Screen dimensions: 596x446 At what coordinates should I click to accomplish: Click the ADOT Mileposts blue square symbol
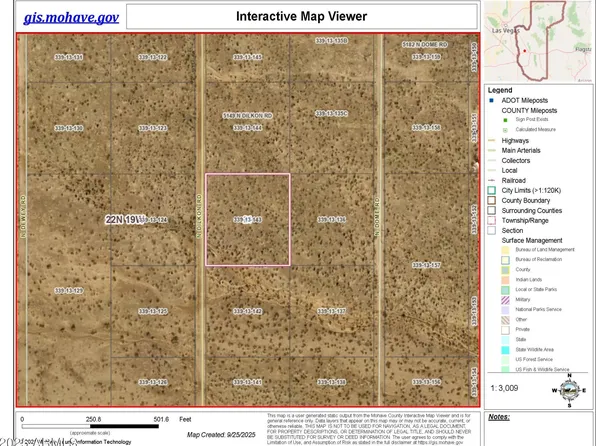491,100
